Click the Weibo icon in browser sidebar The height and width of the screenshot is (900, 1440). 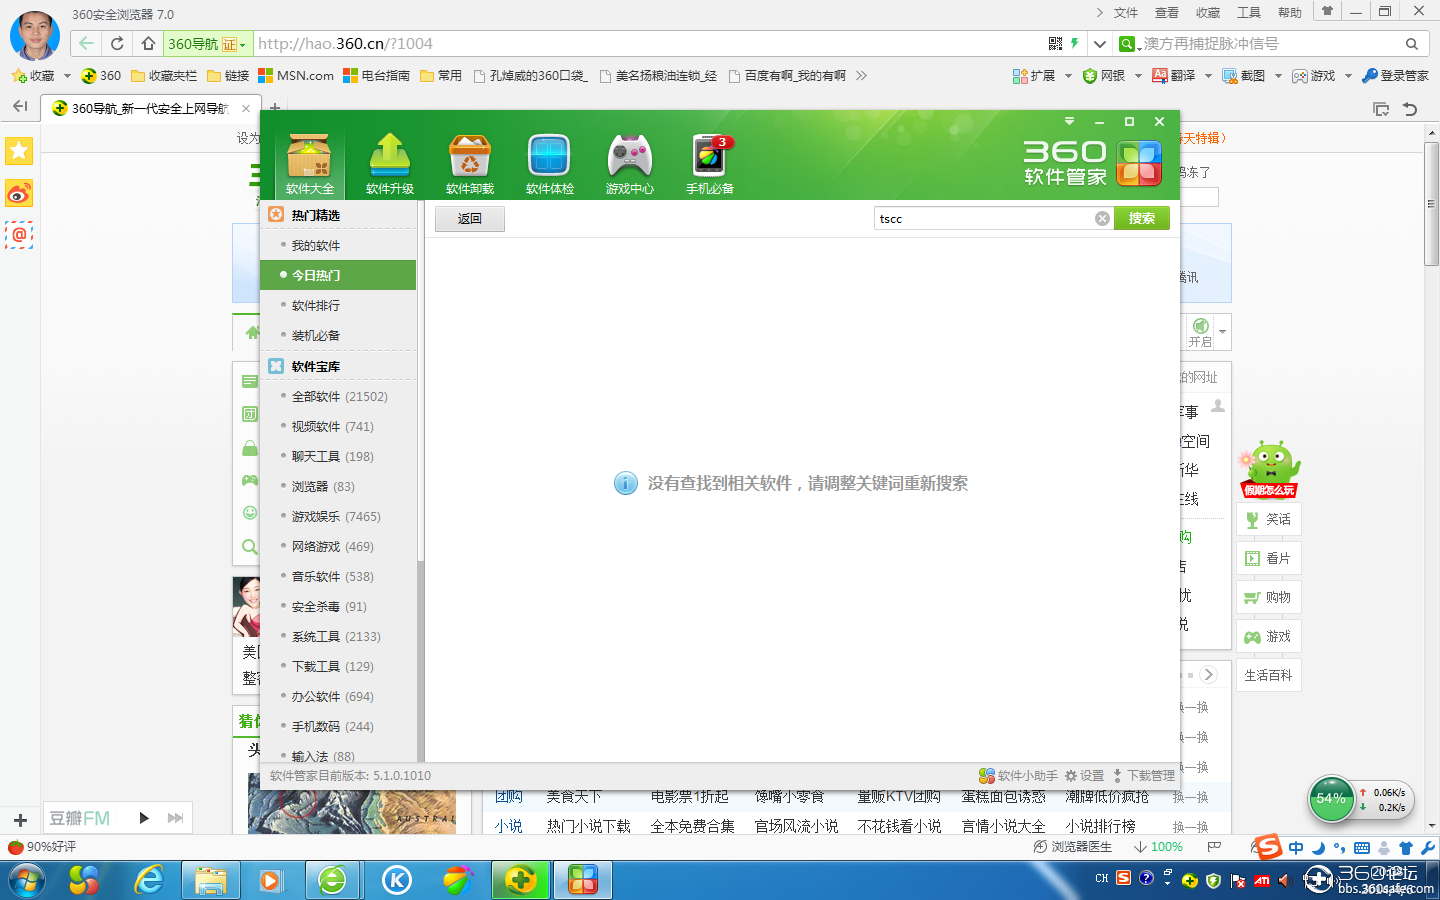click(19, 193)
